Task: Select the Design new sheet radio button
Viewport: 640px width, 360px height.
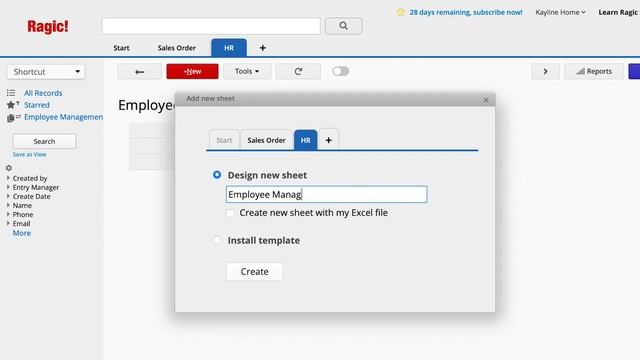Action: pos(217,175)
